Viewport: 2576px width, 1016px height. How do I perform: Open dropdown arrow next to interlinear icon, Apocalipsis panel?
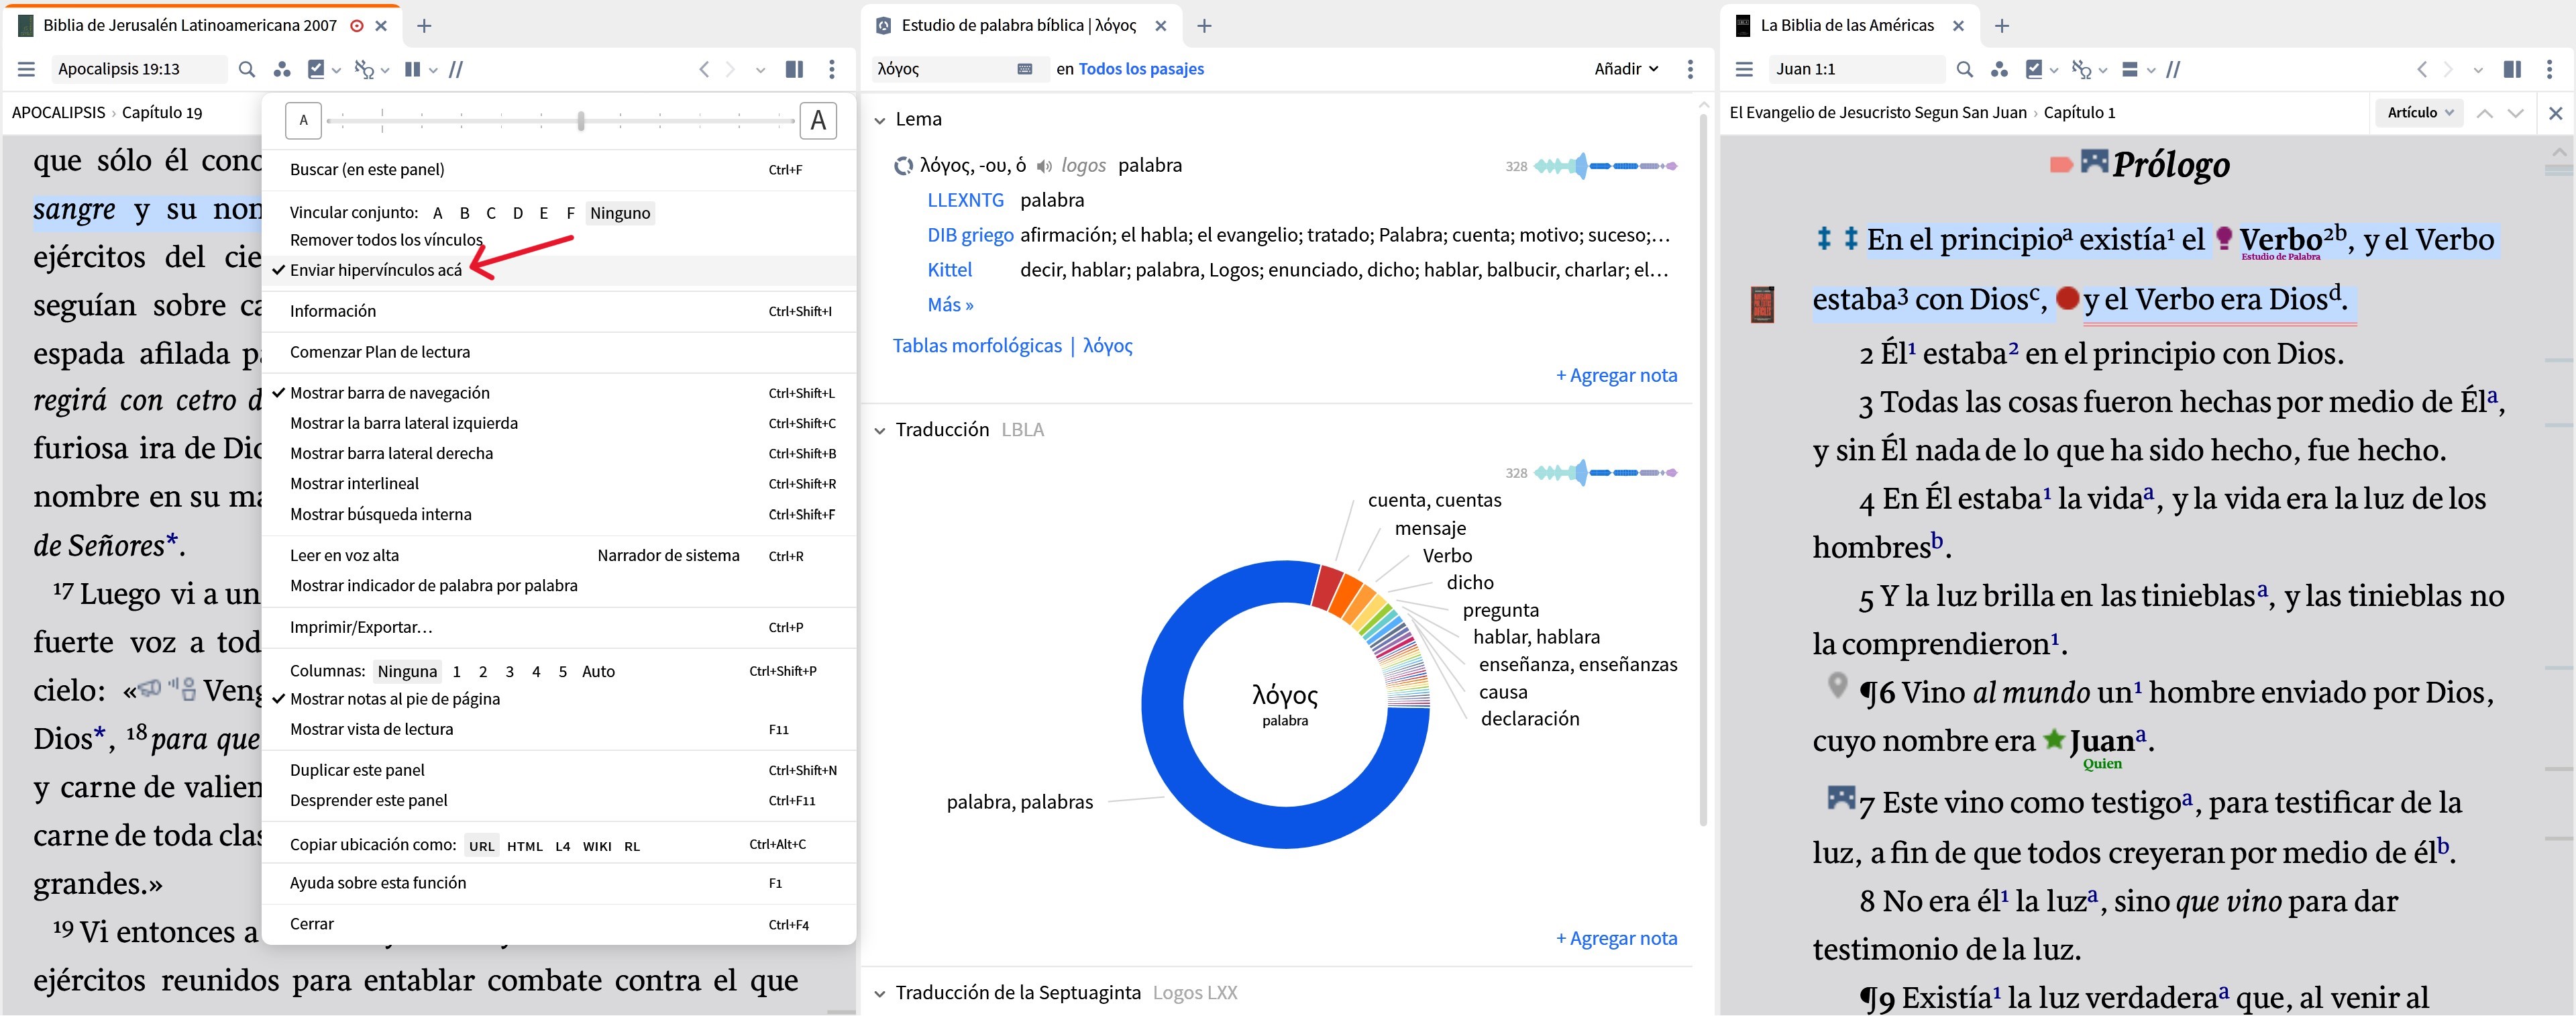click(385, 70)
